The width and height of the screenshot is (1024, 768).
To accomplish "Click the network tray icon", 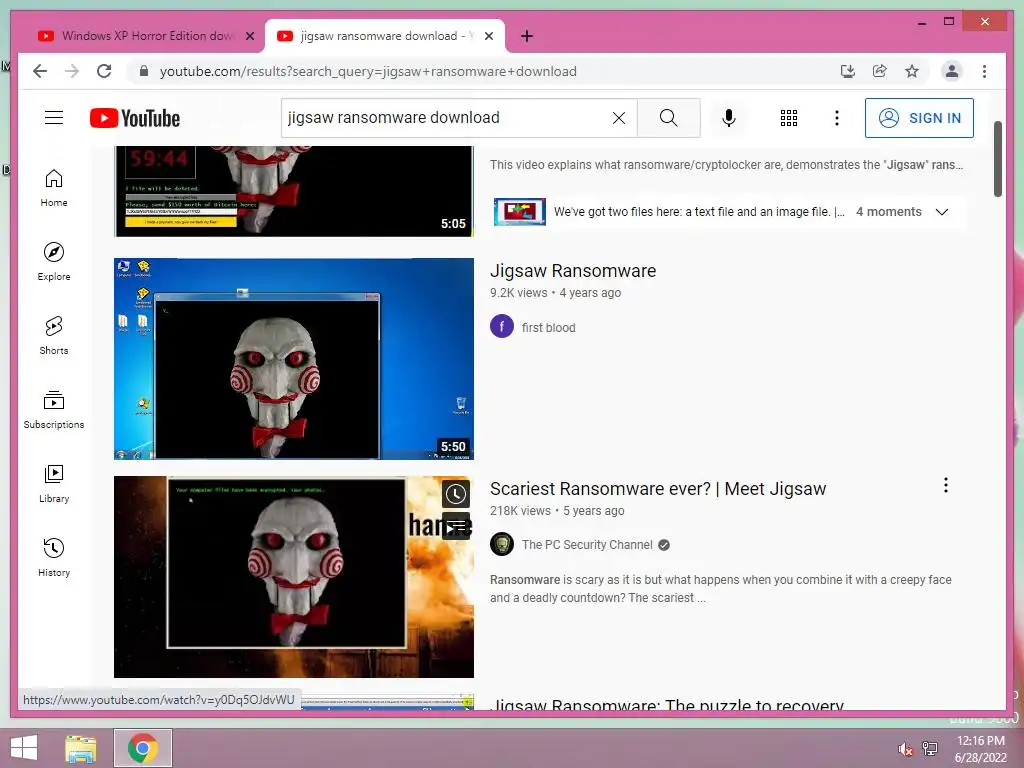I will click(930, 749).
